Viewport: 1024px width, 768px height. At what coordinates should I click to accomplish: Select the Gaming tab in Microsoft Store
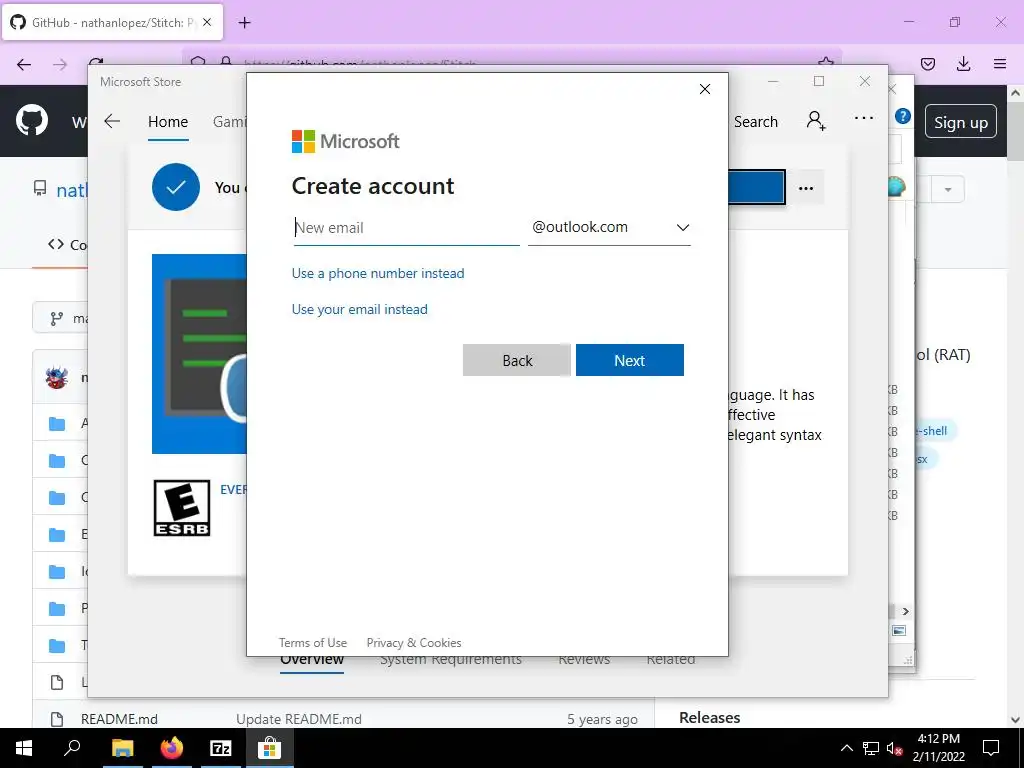(229, 121)
